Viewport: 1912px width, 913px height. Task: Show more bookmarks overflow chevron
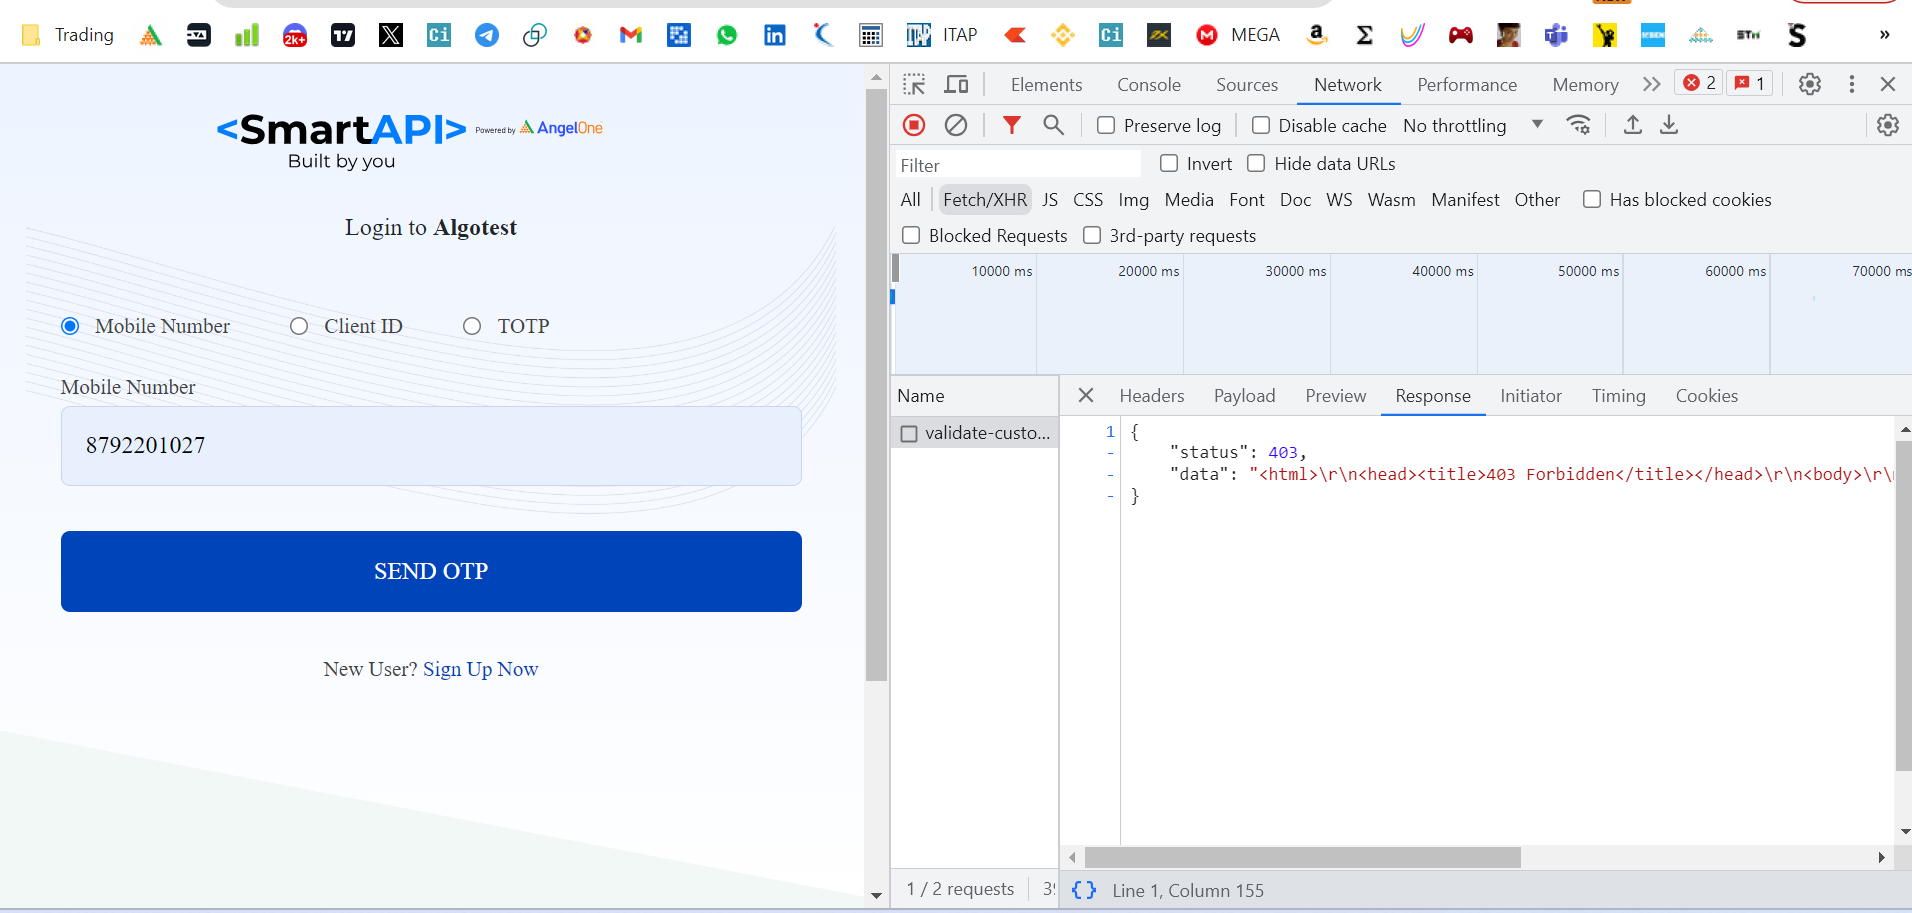coord(1885,35)
